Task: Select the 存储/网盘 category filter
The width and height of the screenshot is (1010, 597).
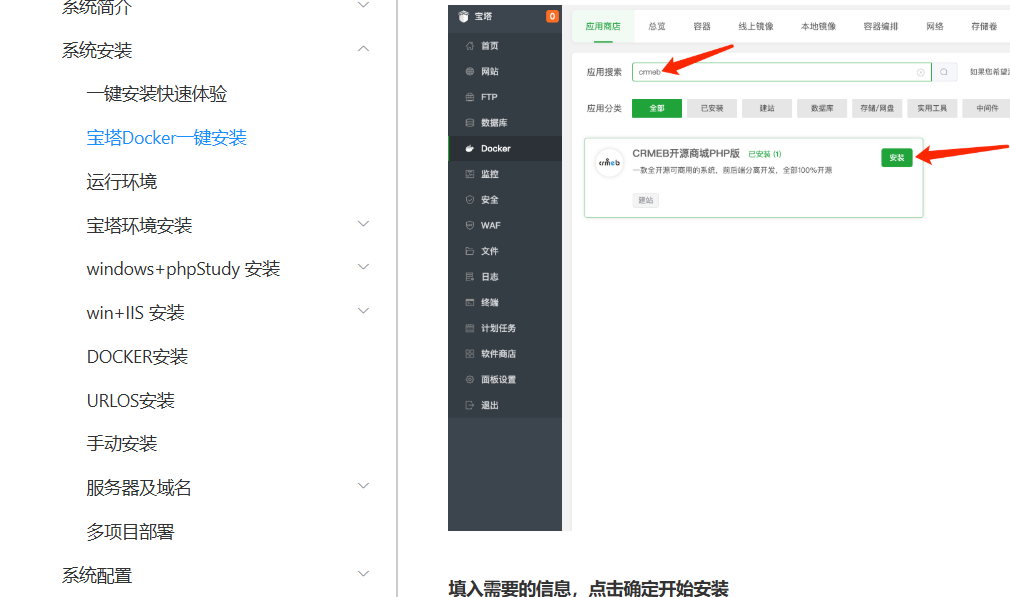Action: click(x=877, y=108)
